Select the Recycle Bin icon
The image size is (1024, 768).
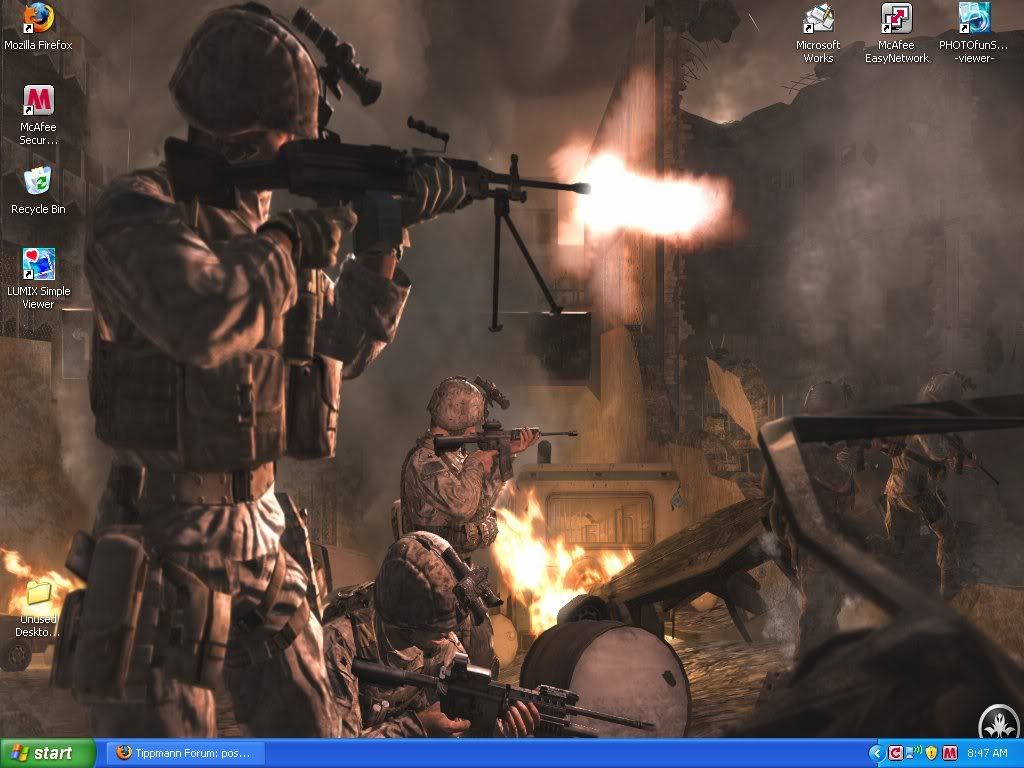tap(38, 182)
